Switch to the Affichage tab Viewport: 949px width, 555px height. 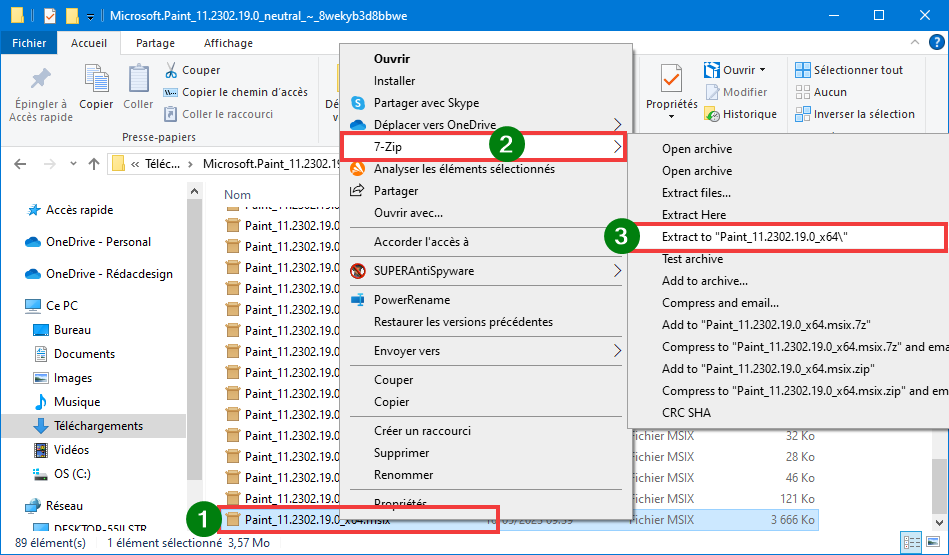pyautogui.click(x=228, y=43)
